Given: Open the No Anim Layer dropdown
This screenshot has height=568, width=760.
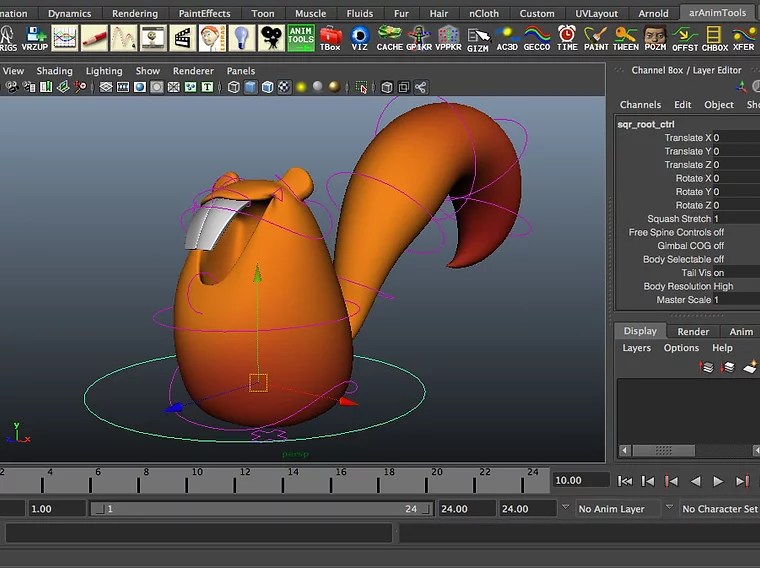Looking at the screenshot, I should point(613,509).
